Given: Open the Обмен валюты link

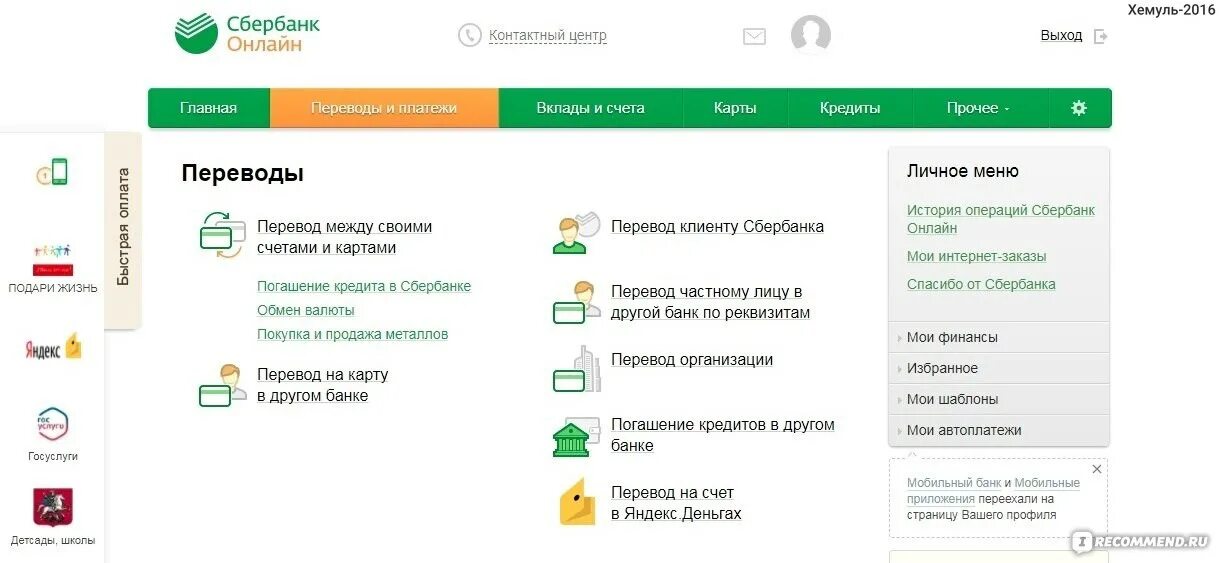Looking at the screenshot, I should (x=306, y=310).
